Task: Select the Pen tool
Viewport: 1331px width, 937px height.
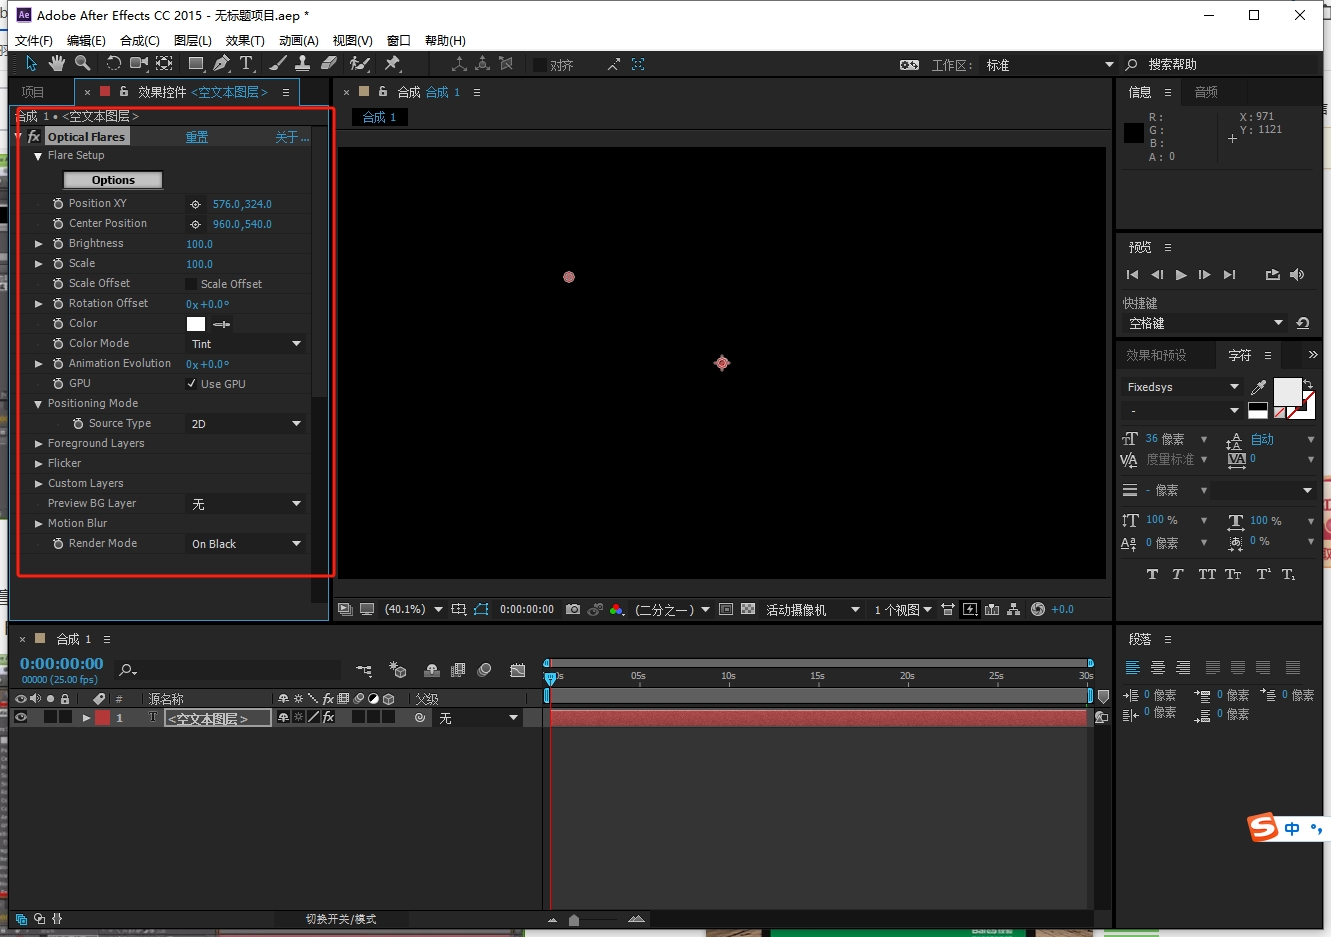Action: click(x=221, y=64)
